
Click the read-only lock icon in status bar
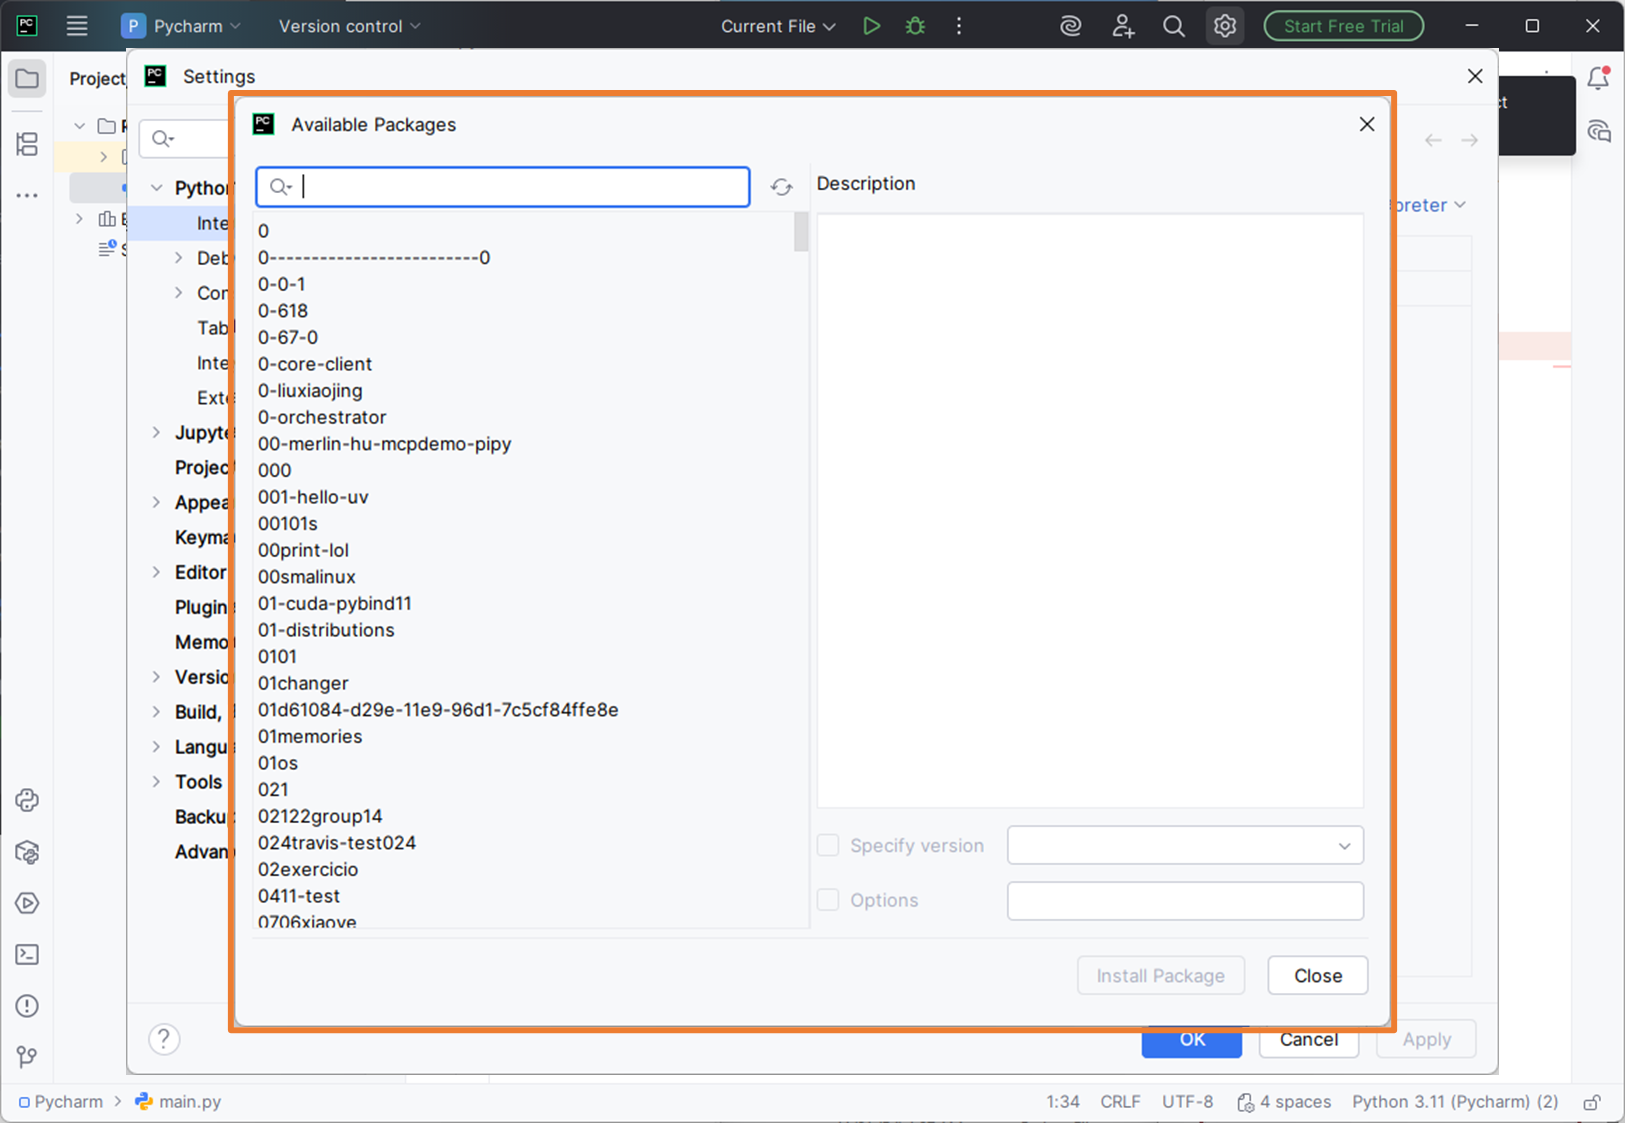coord(1592,1102)
